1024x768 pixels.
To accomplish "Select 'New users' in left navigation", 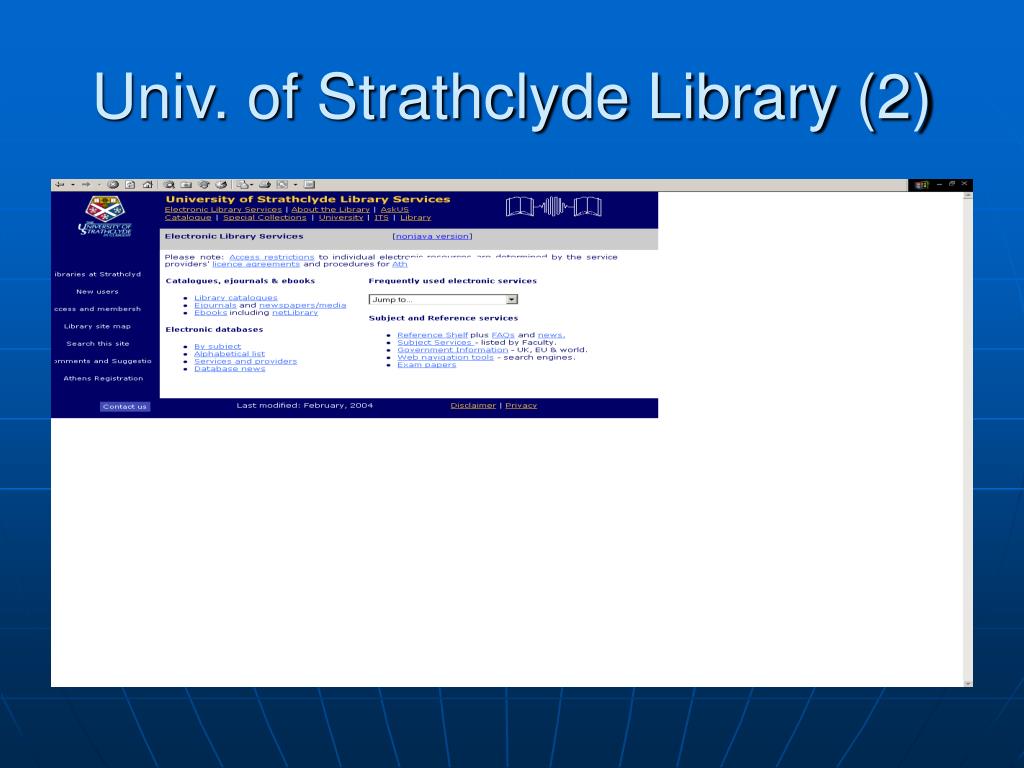I will (97, 292).
